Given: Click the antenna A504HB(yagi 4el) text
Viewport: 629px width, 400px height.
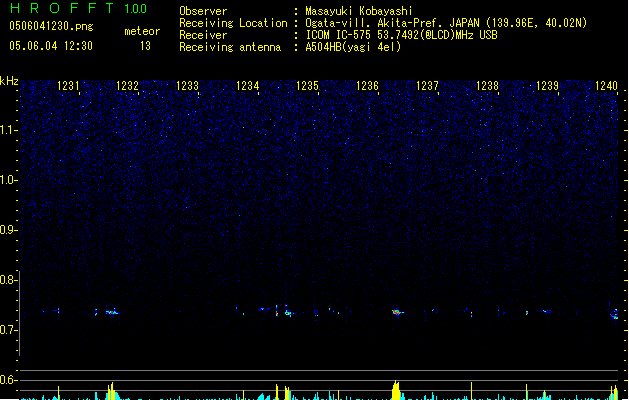Looking at the screenshot, I should pos(353,47).
